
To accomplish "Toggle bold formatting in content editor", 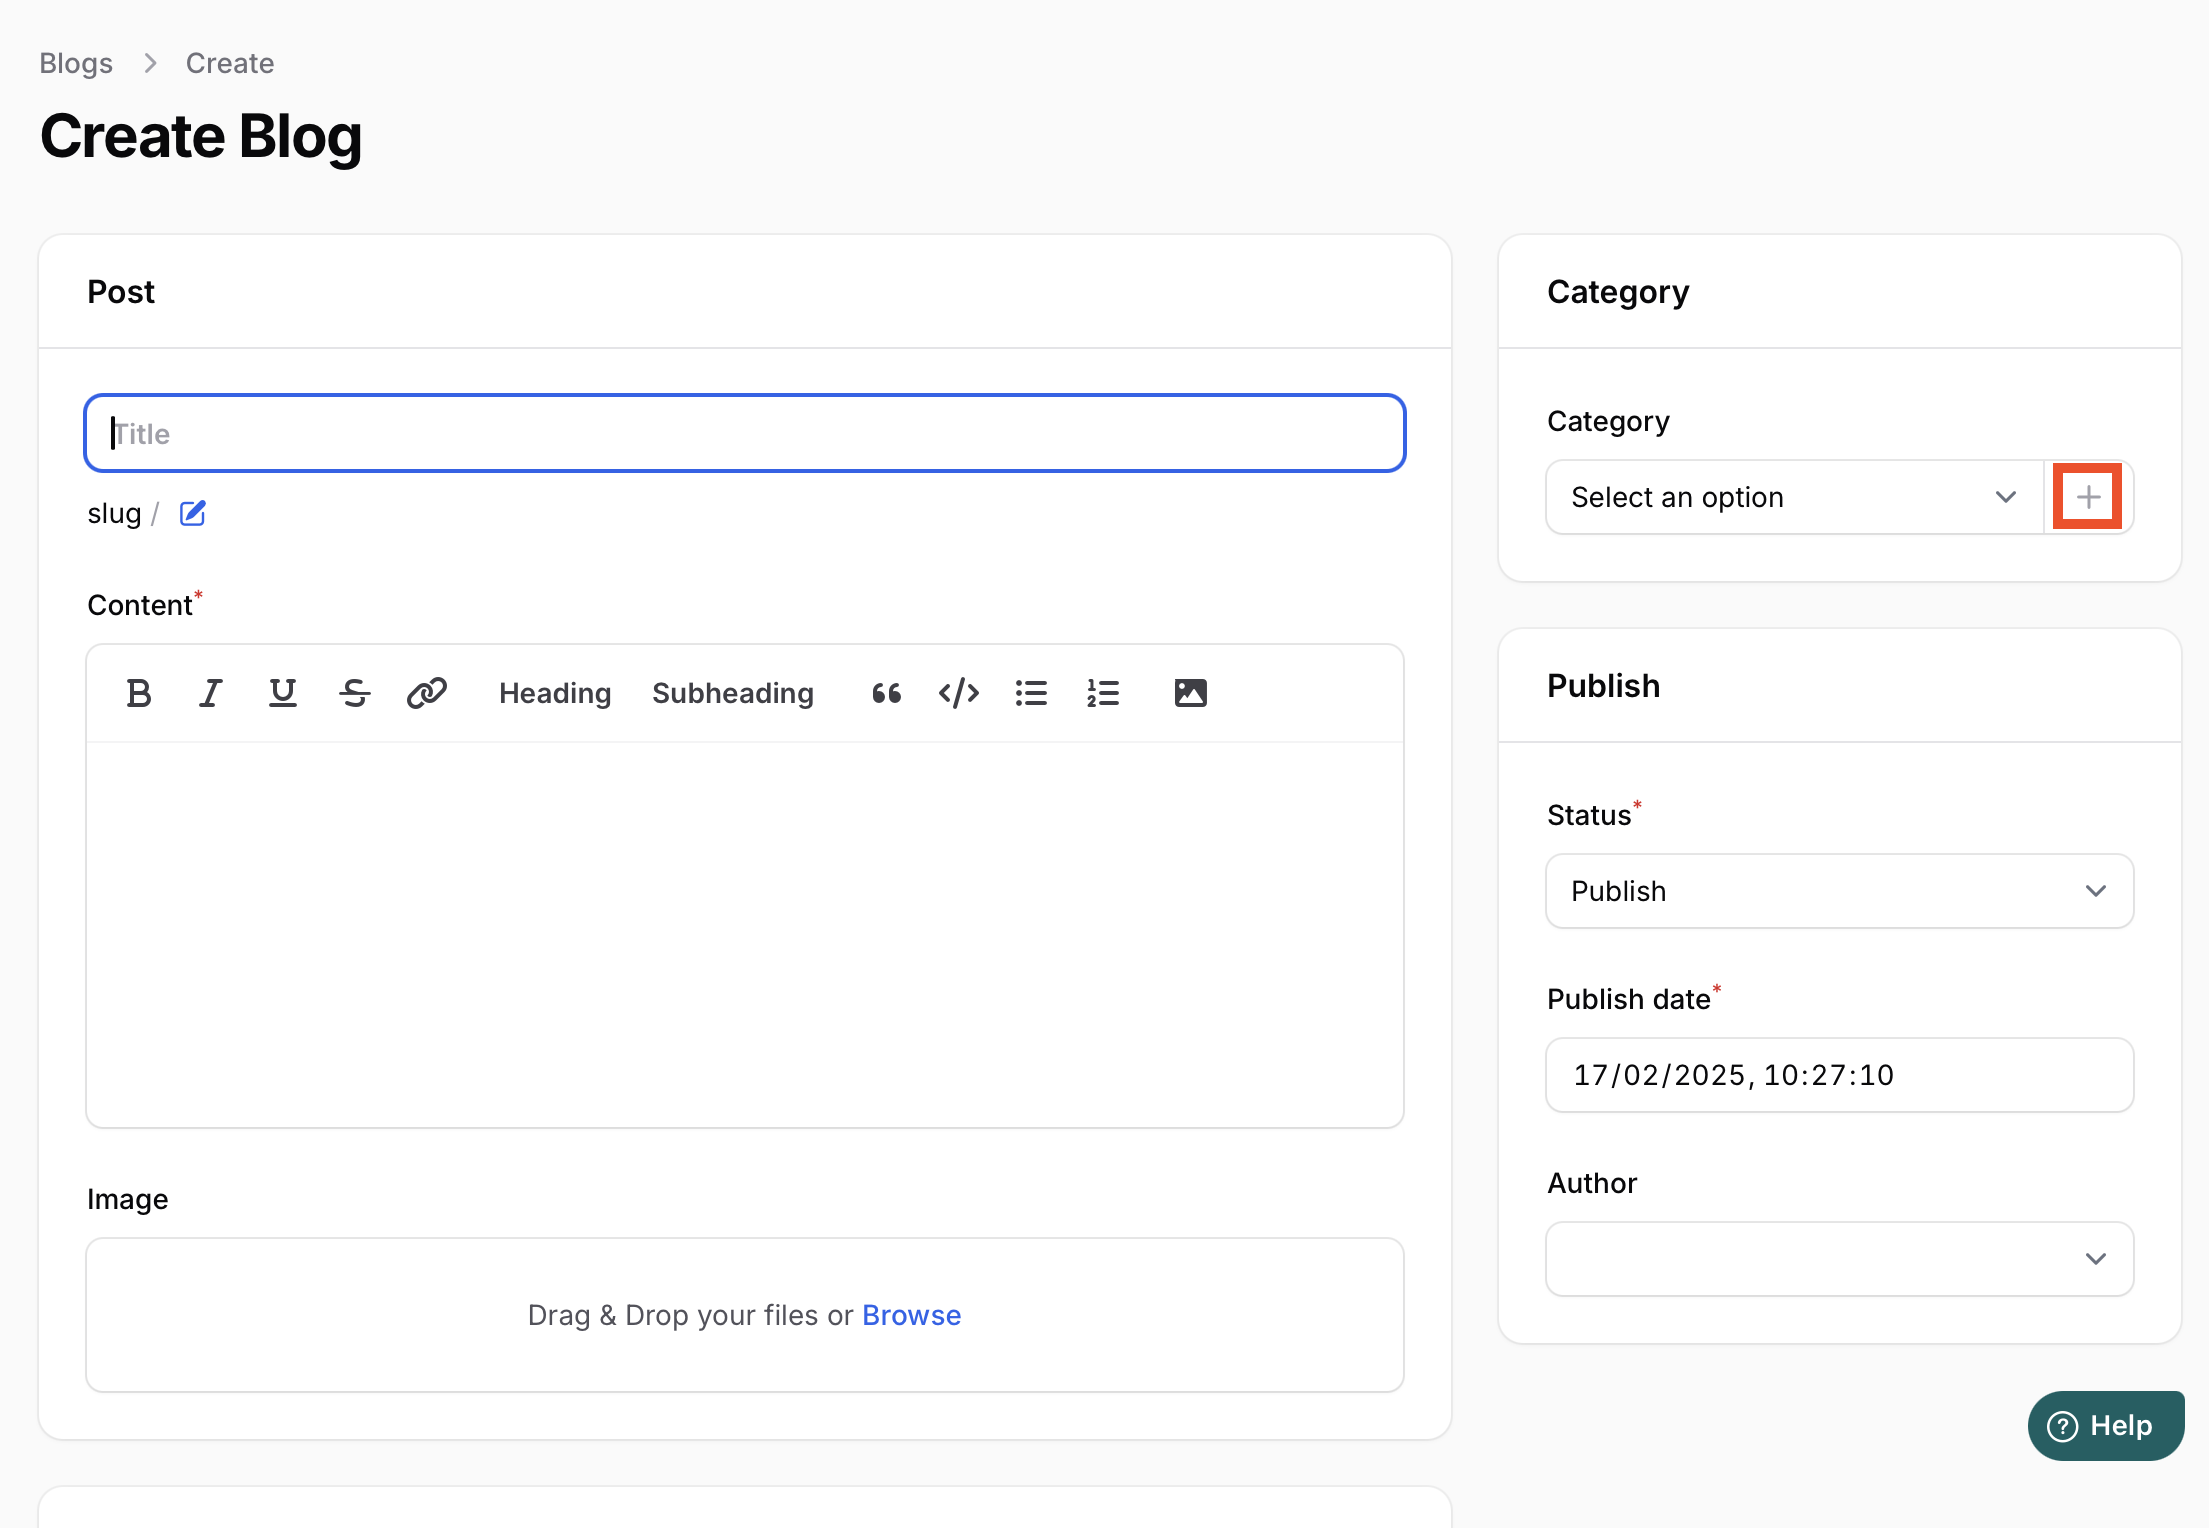I will 139,693.
